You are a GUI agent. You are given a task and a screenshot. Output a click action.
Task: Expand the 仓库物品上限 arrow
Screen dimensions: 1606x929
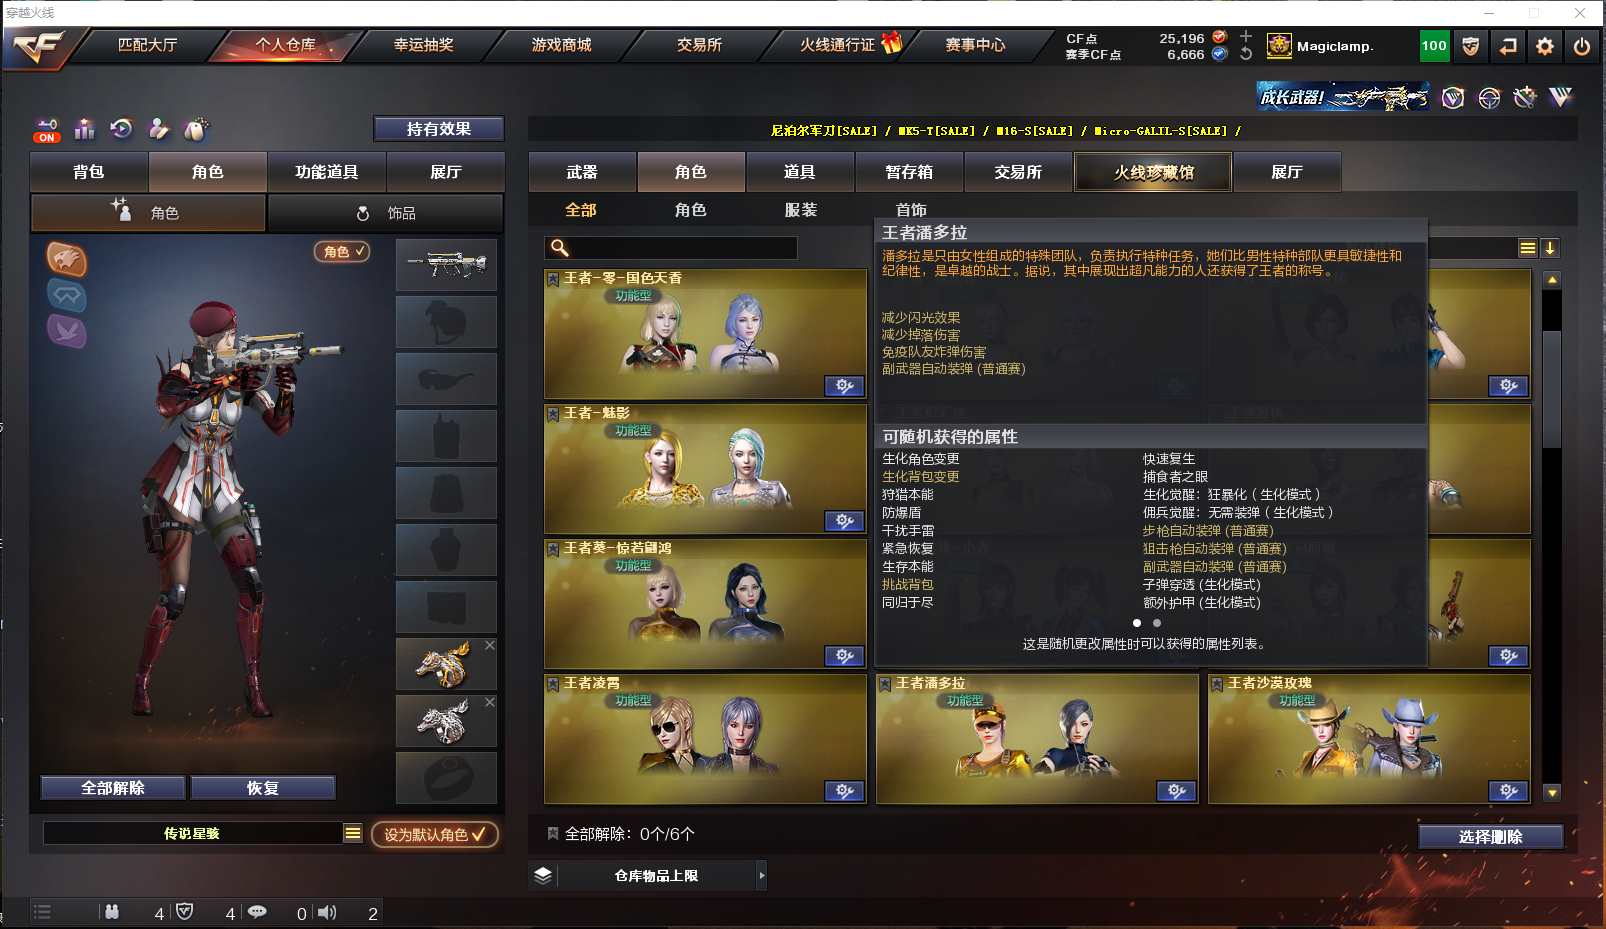[762, 876]
